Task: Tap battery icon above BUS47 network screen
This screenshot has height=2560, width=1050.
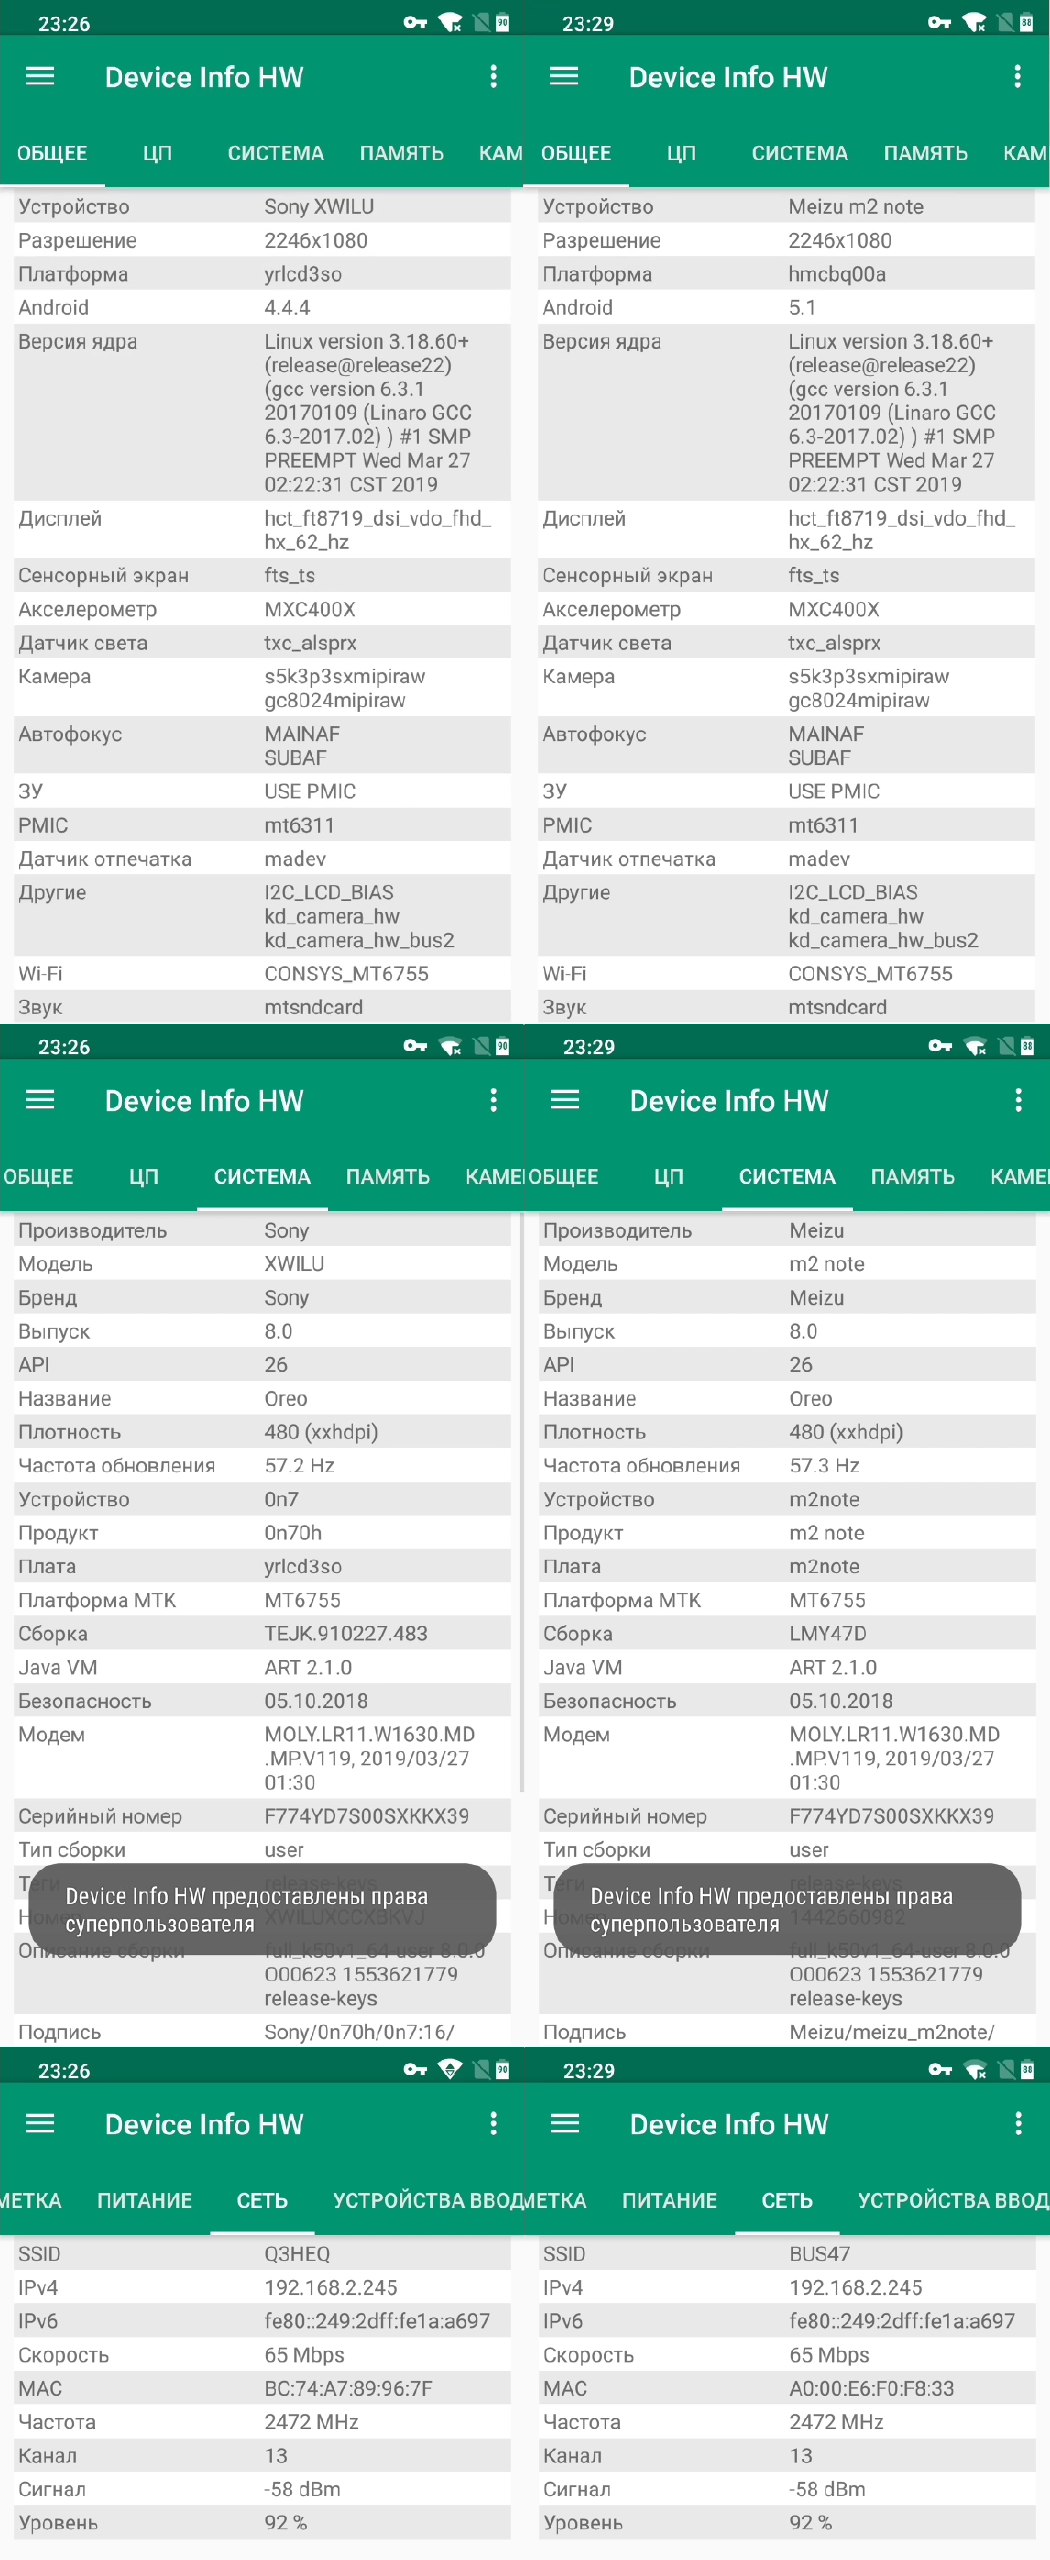Action: coord(1027,2069)
